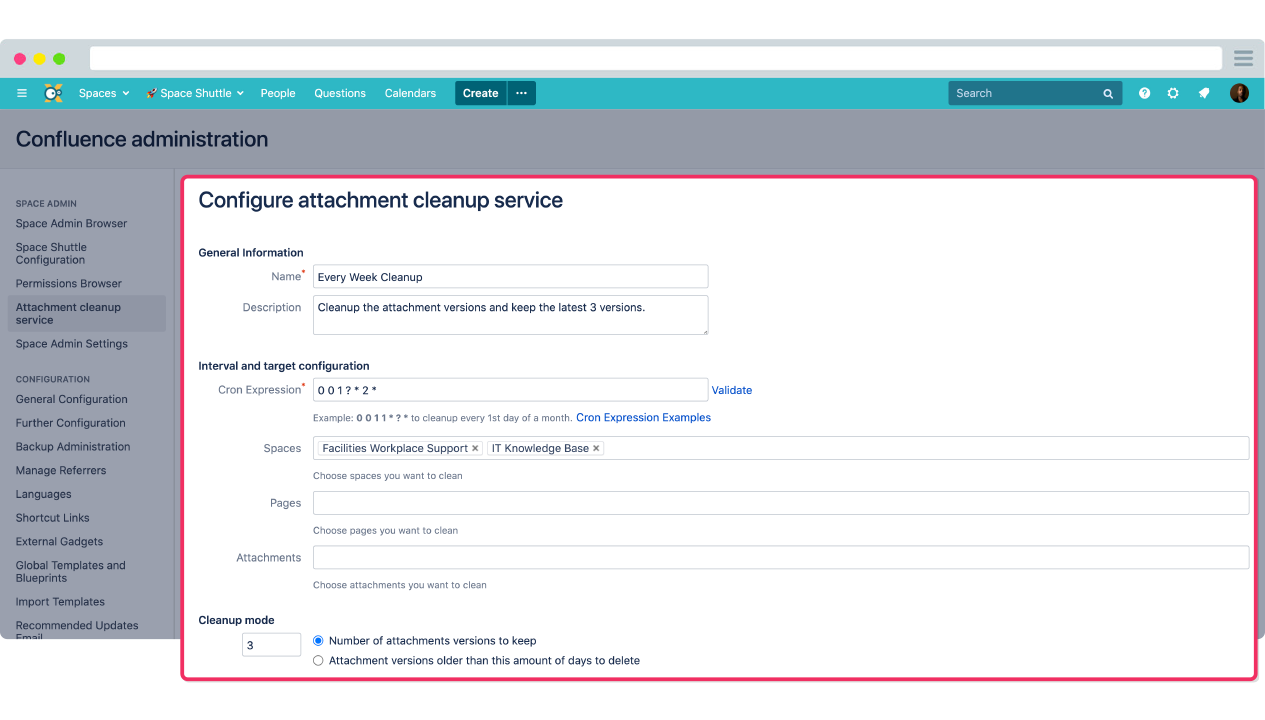Open the settings gear icon
Screen dimensions: 1265x720
coord(1173,93)
